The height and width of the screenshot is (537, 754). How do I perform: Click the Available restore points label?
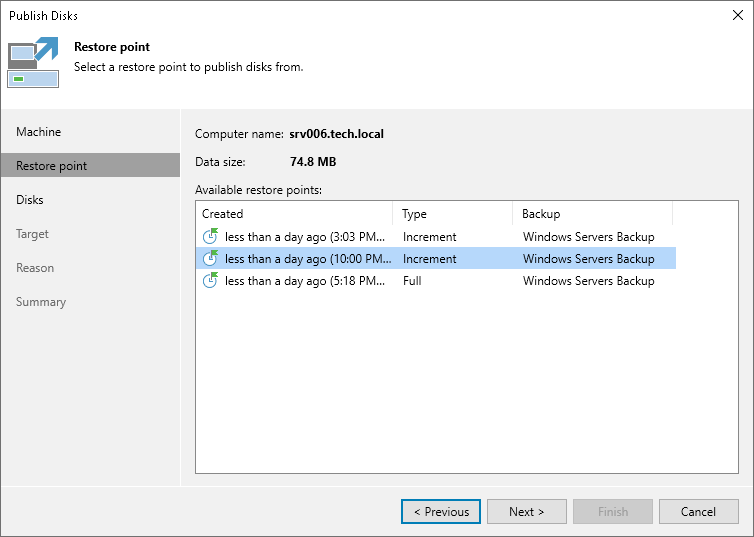[258, 190]
